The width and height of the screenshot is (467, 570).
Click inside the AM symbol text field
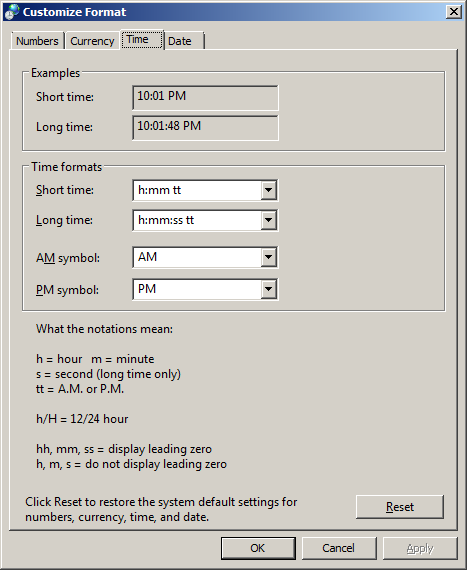point(197,257)
